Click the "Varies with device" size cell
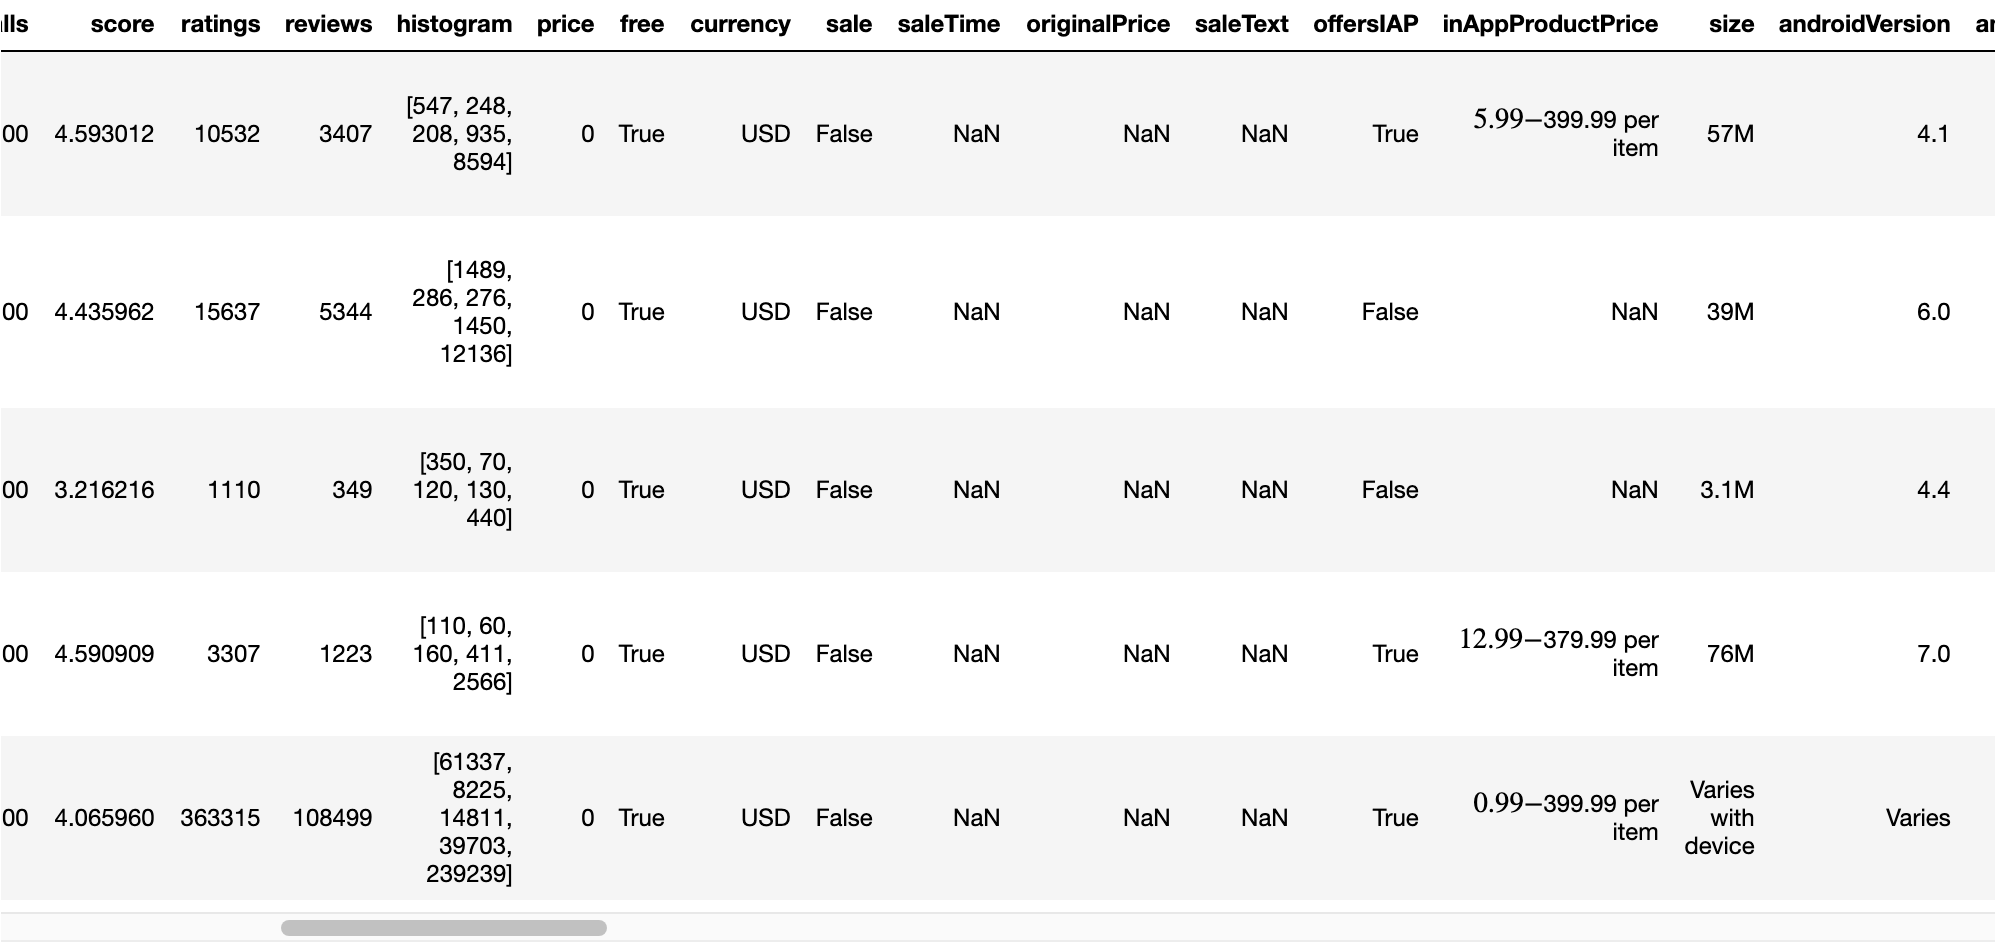Viewport: 1997px width, 947px height. (1719, 818)
